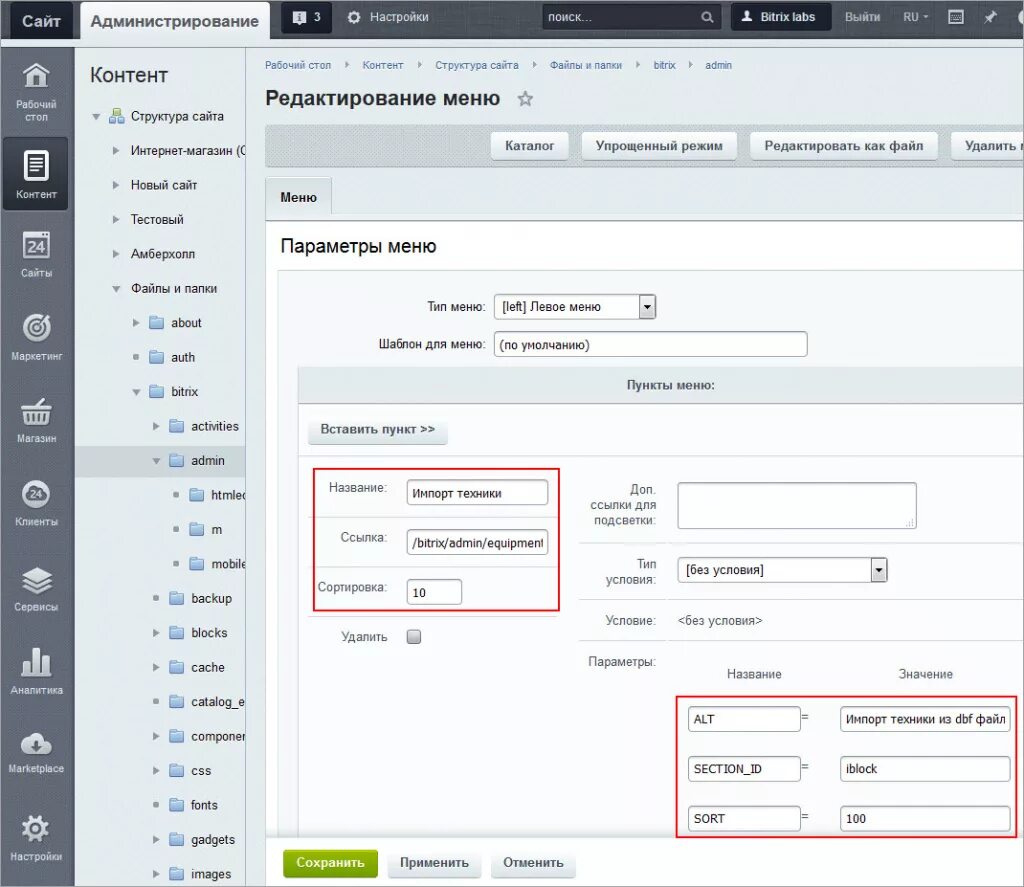Add page to favorites with star icon

tap(525, 99)
